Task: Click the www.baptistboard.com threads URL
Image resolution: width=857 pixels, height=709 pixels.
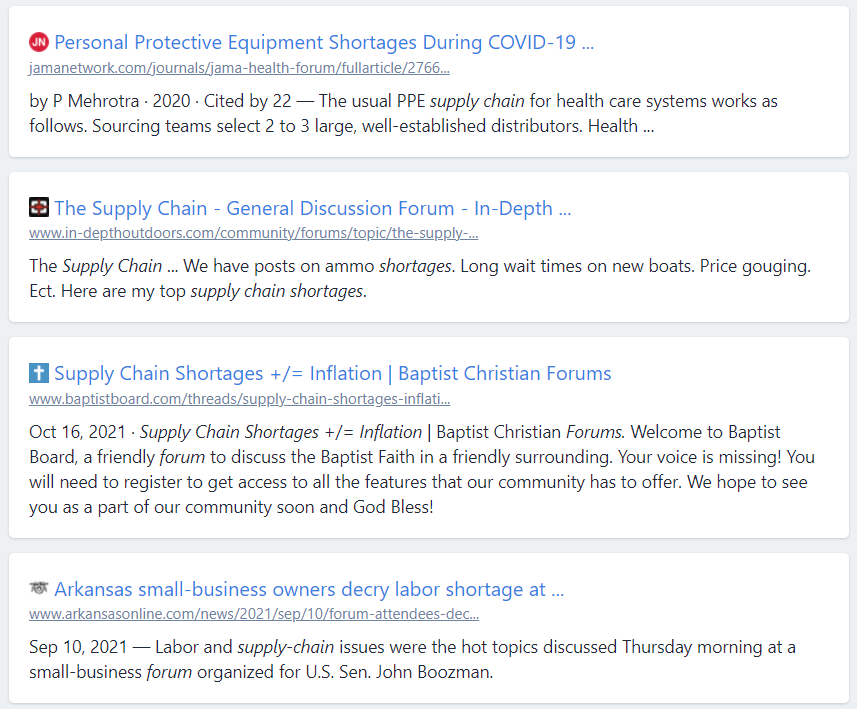Action: tap(239, 399)
